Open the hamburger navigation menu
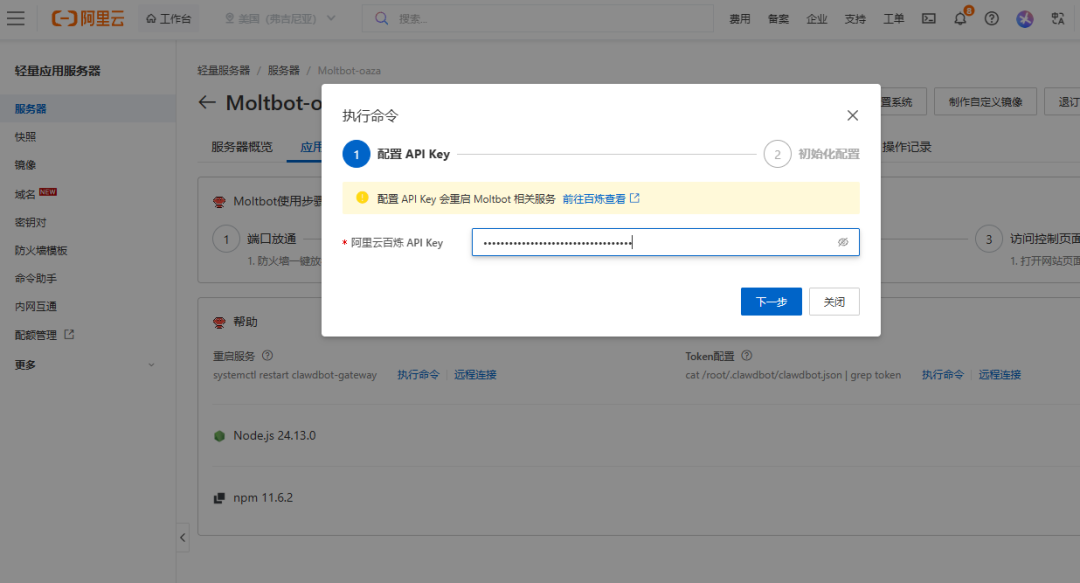 (x=16, y=18)
